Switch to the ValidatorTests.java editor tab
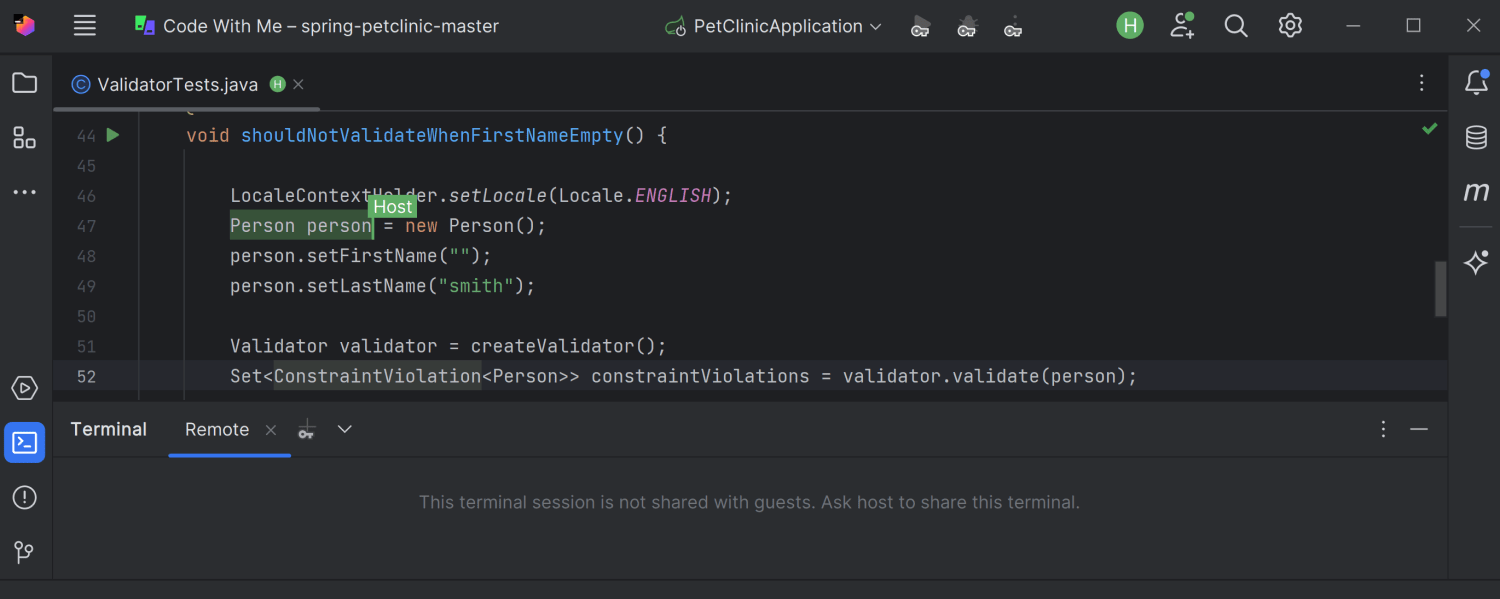 [x=177, y=85]
